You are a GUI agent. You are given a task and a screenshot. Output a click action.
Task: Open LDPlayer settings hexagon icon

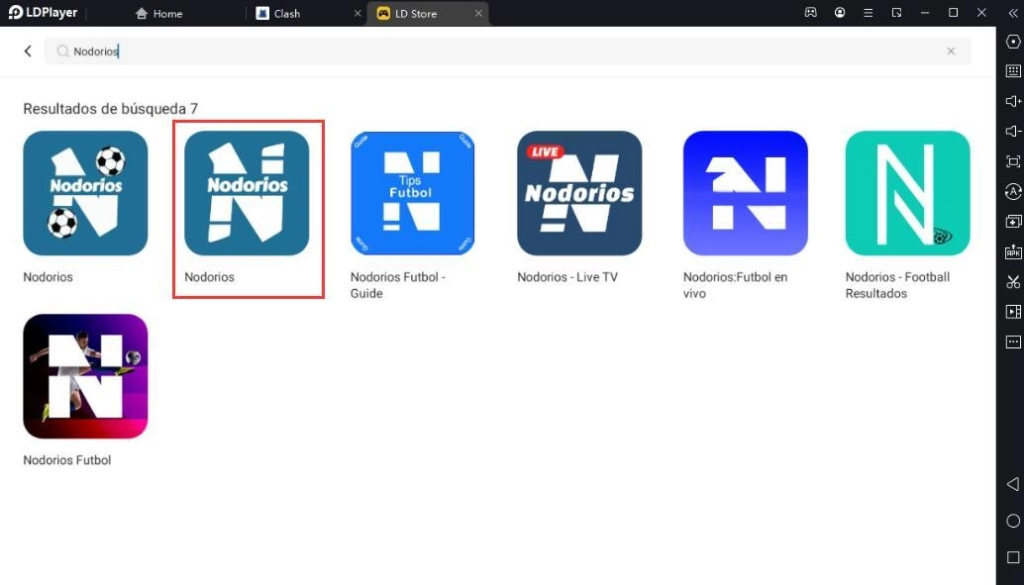(1013, 41)
